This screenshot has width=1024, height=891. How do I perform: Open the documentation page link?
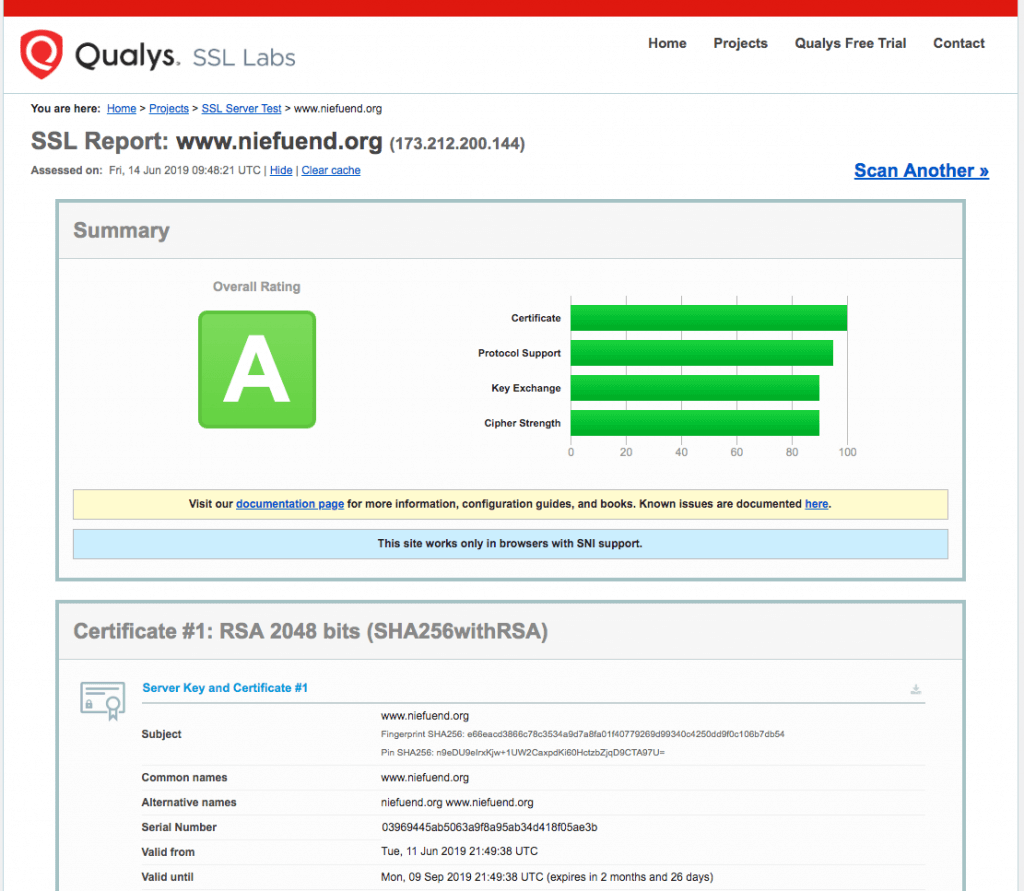coord(290,504)
